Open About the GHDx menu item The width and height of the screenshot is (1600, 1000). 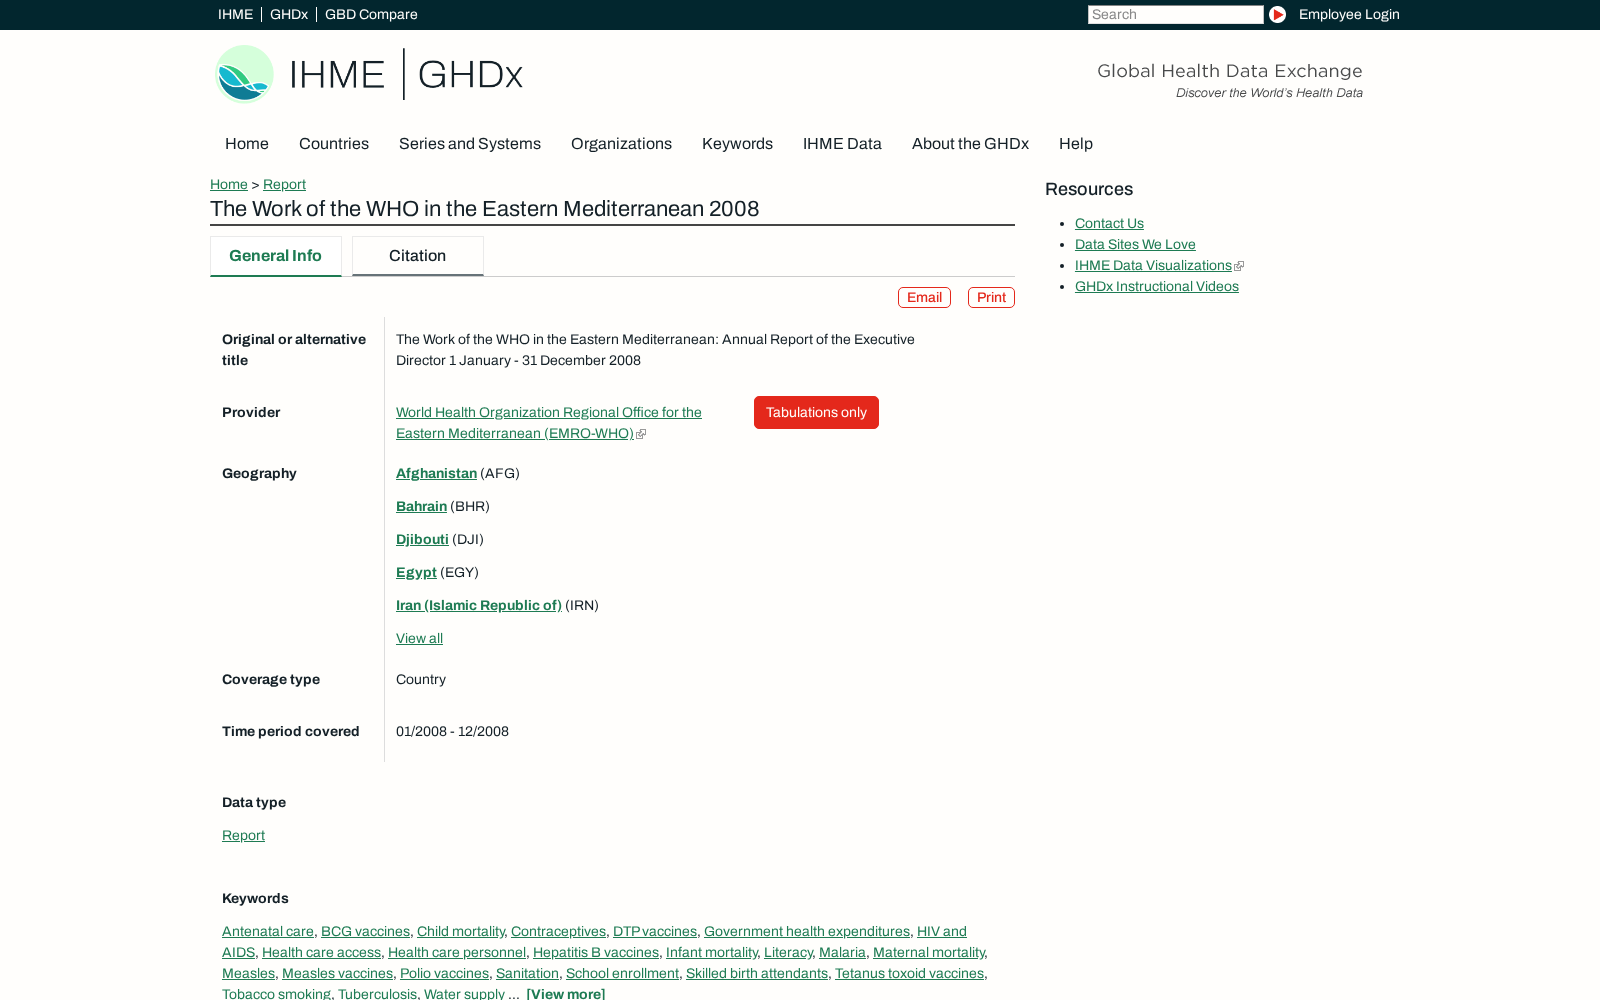tap(970, 144)
